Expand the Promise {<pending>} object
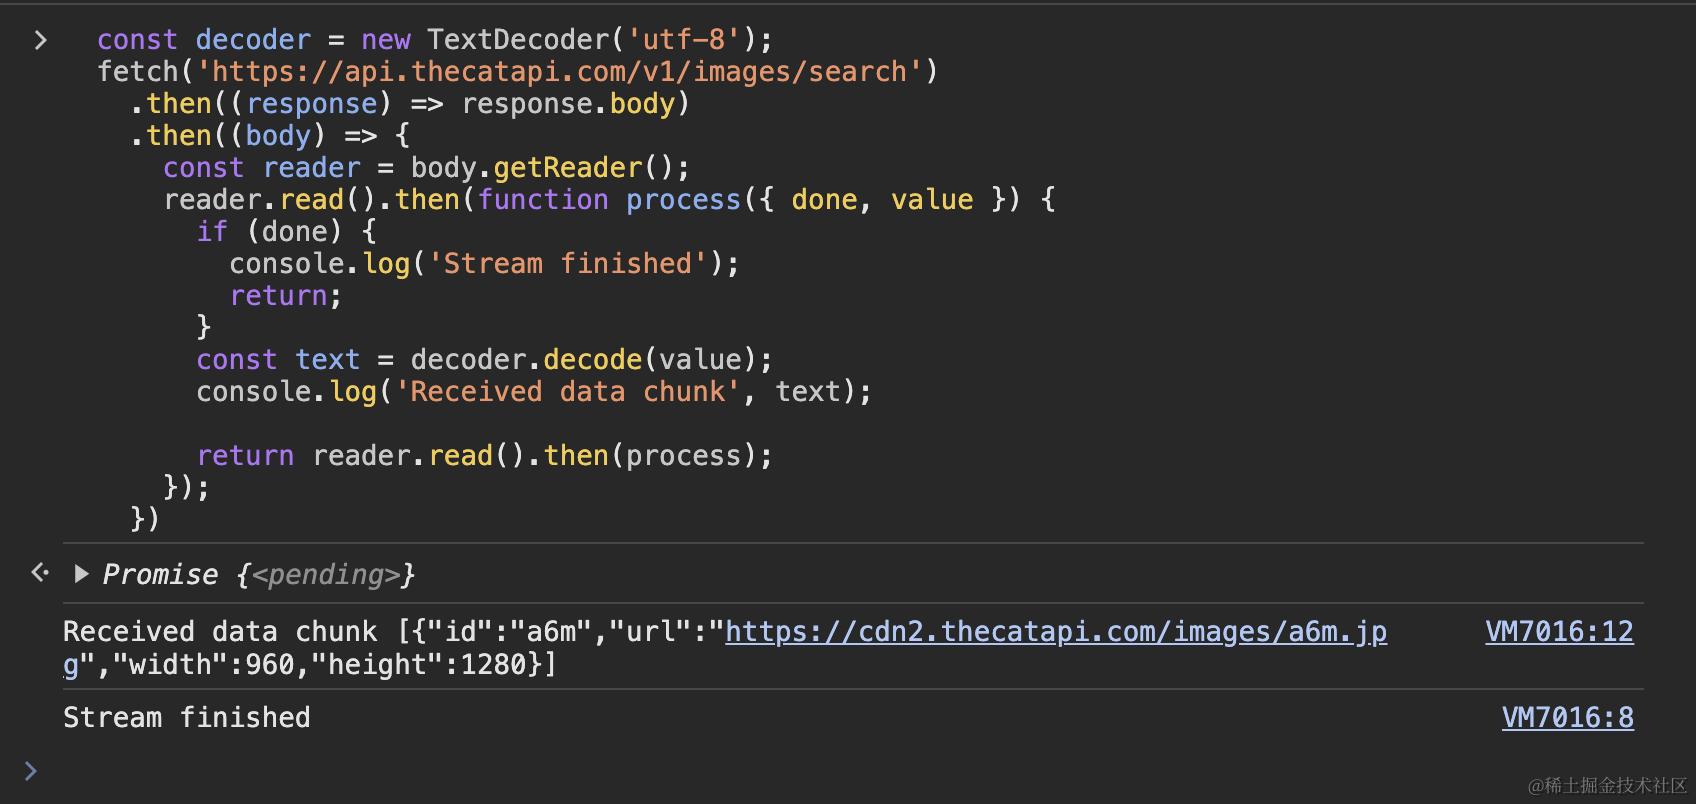The image size is (1696, 804). (x=82, y=574)
